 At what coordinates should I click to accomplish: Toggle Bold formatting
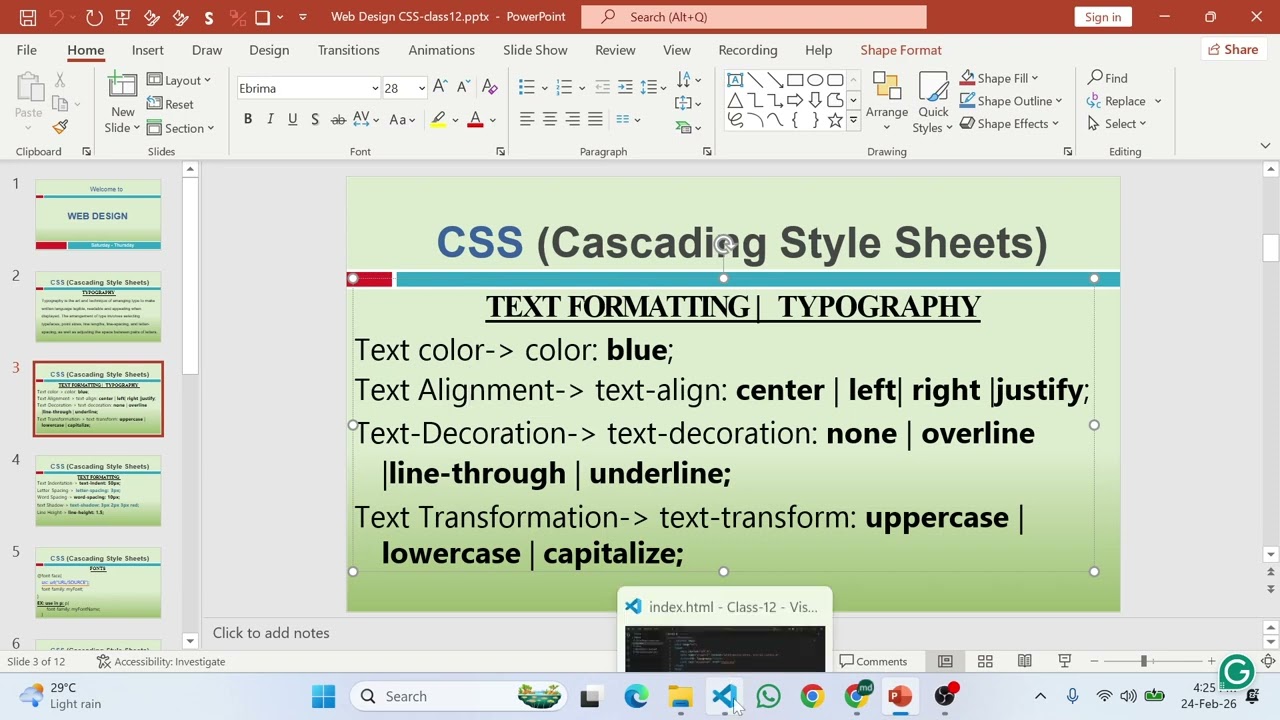point(248,119)
